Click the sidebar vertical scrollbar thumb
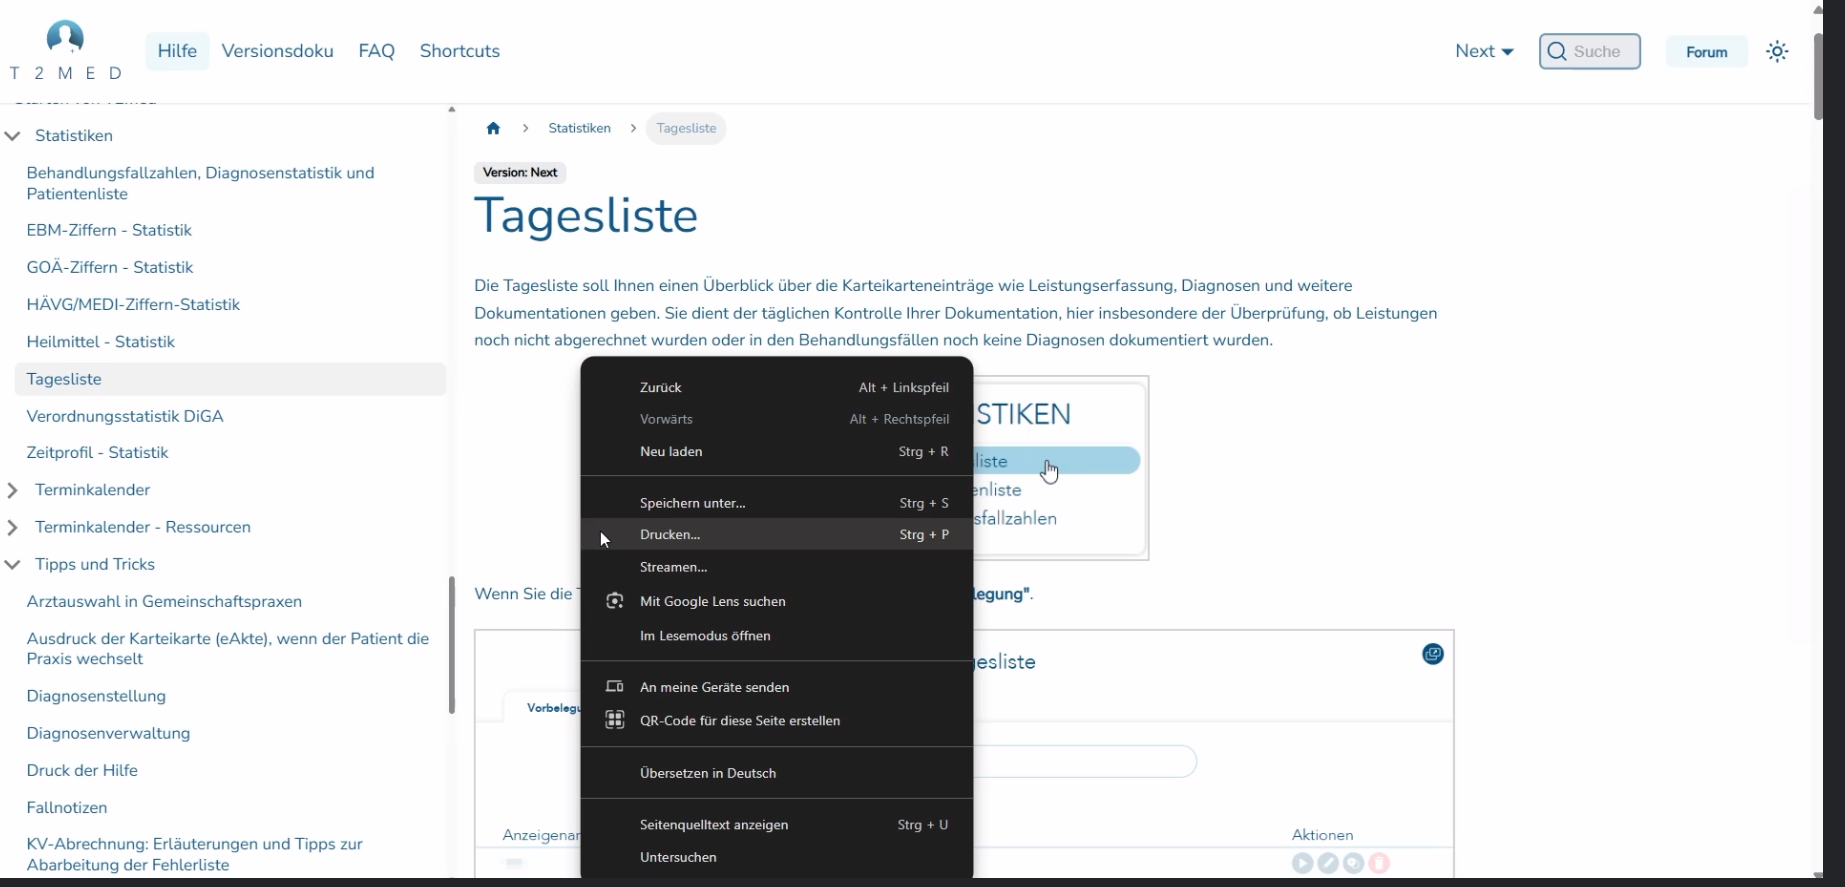The height and width of the screenshot is (887, 1845). pos(452,645)
